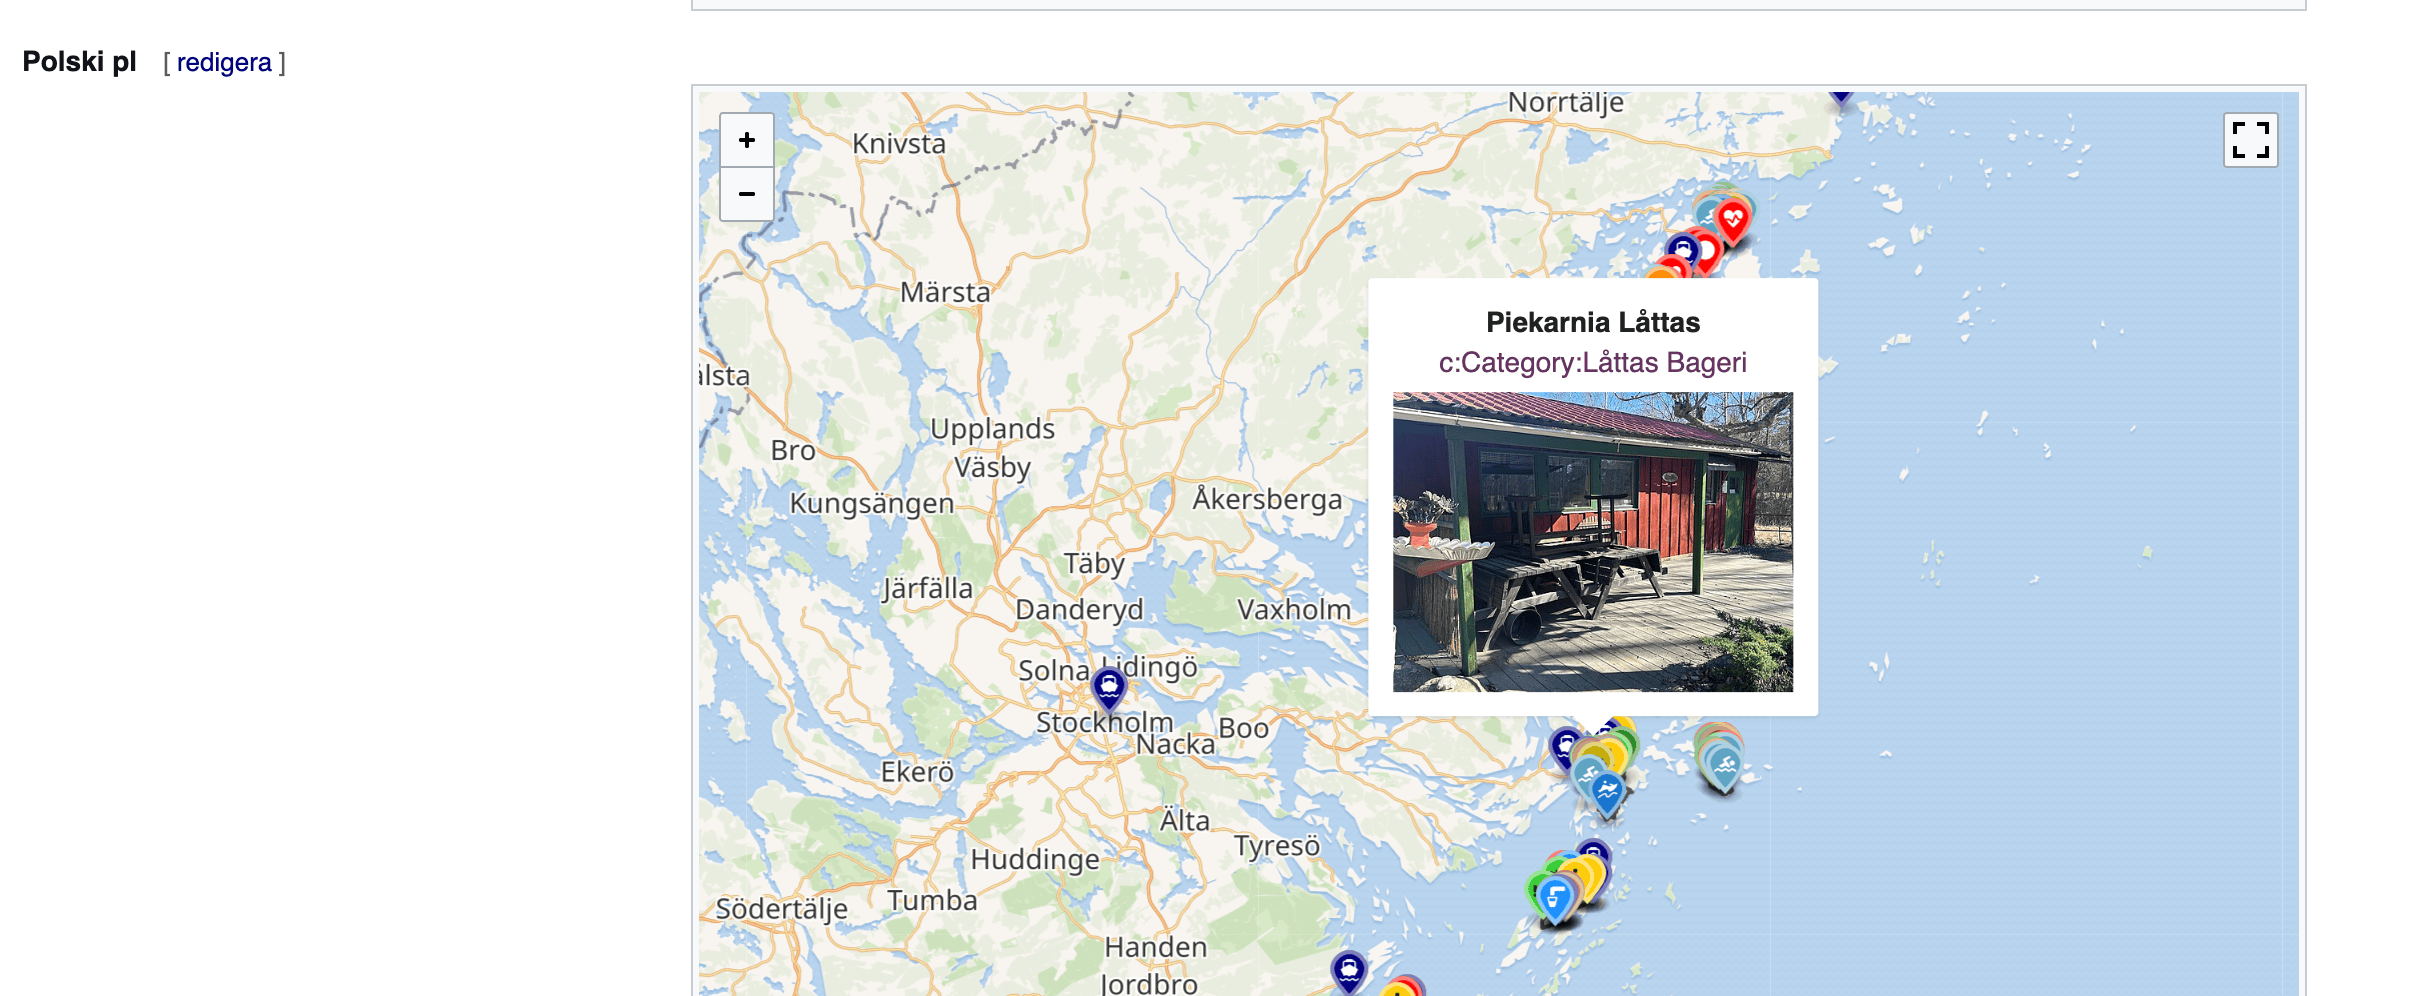Click the Polski pl section heading
Viewport: 2420px width, 996px height.
[x=79, y=62]
